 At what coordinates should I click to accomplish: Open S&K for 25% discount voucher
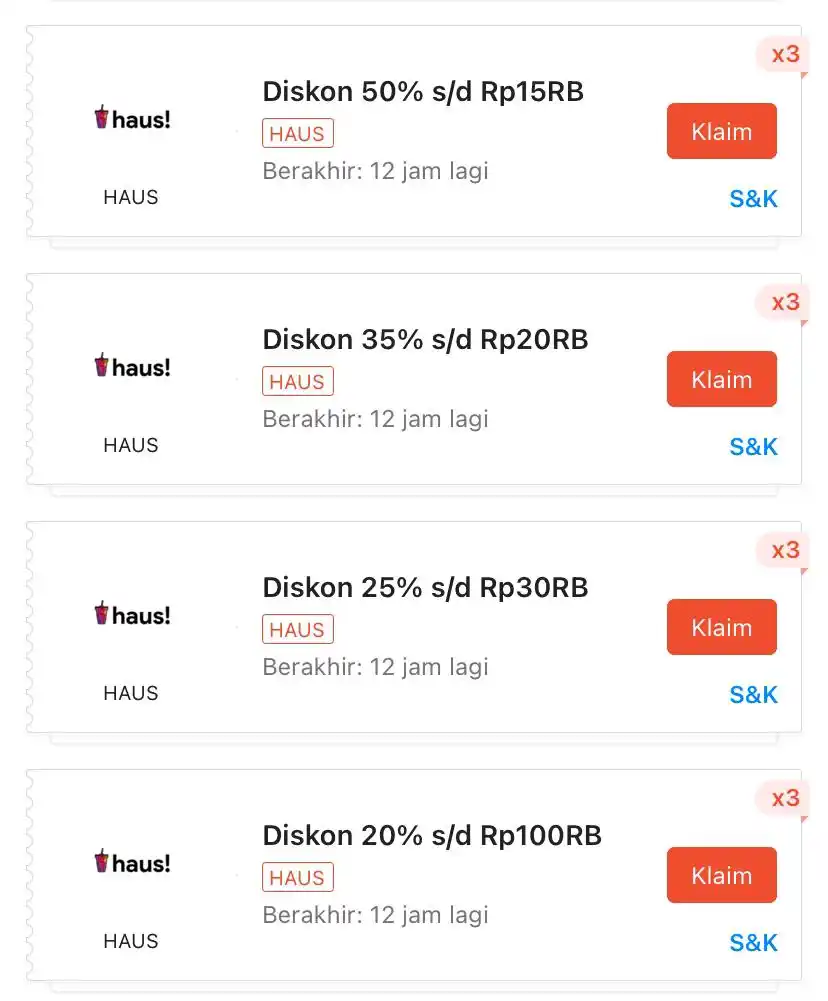point(753,694)
